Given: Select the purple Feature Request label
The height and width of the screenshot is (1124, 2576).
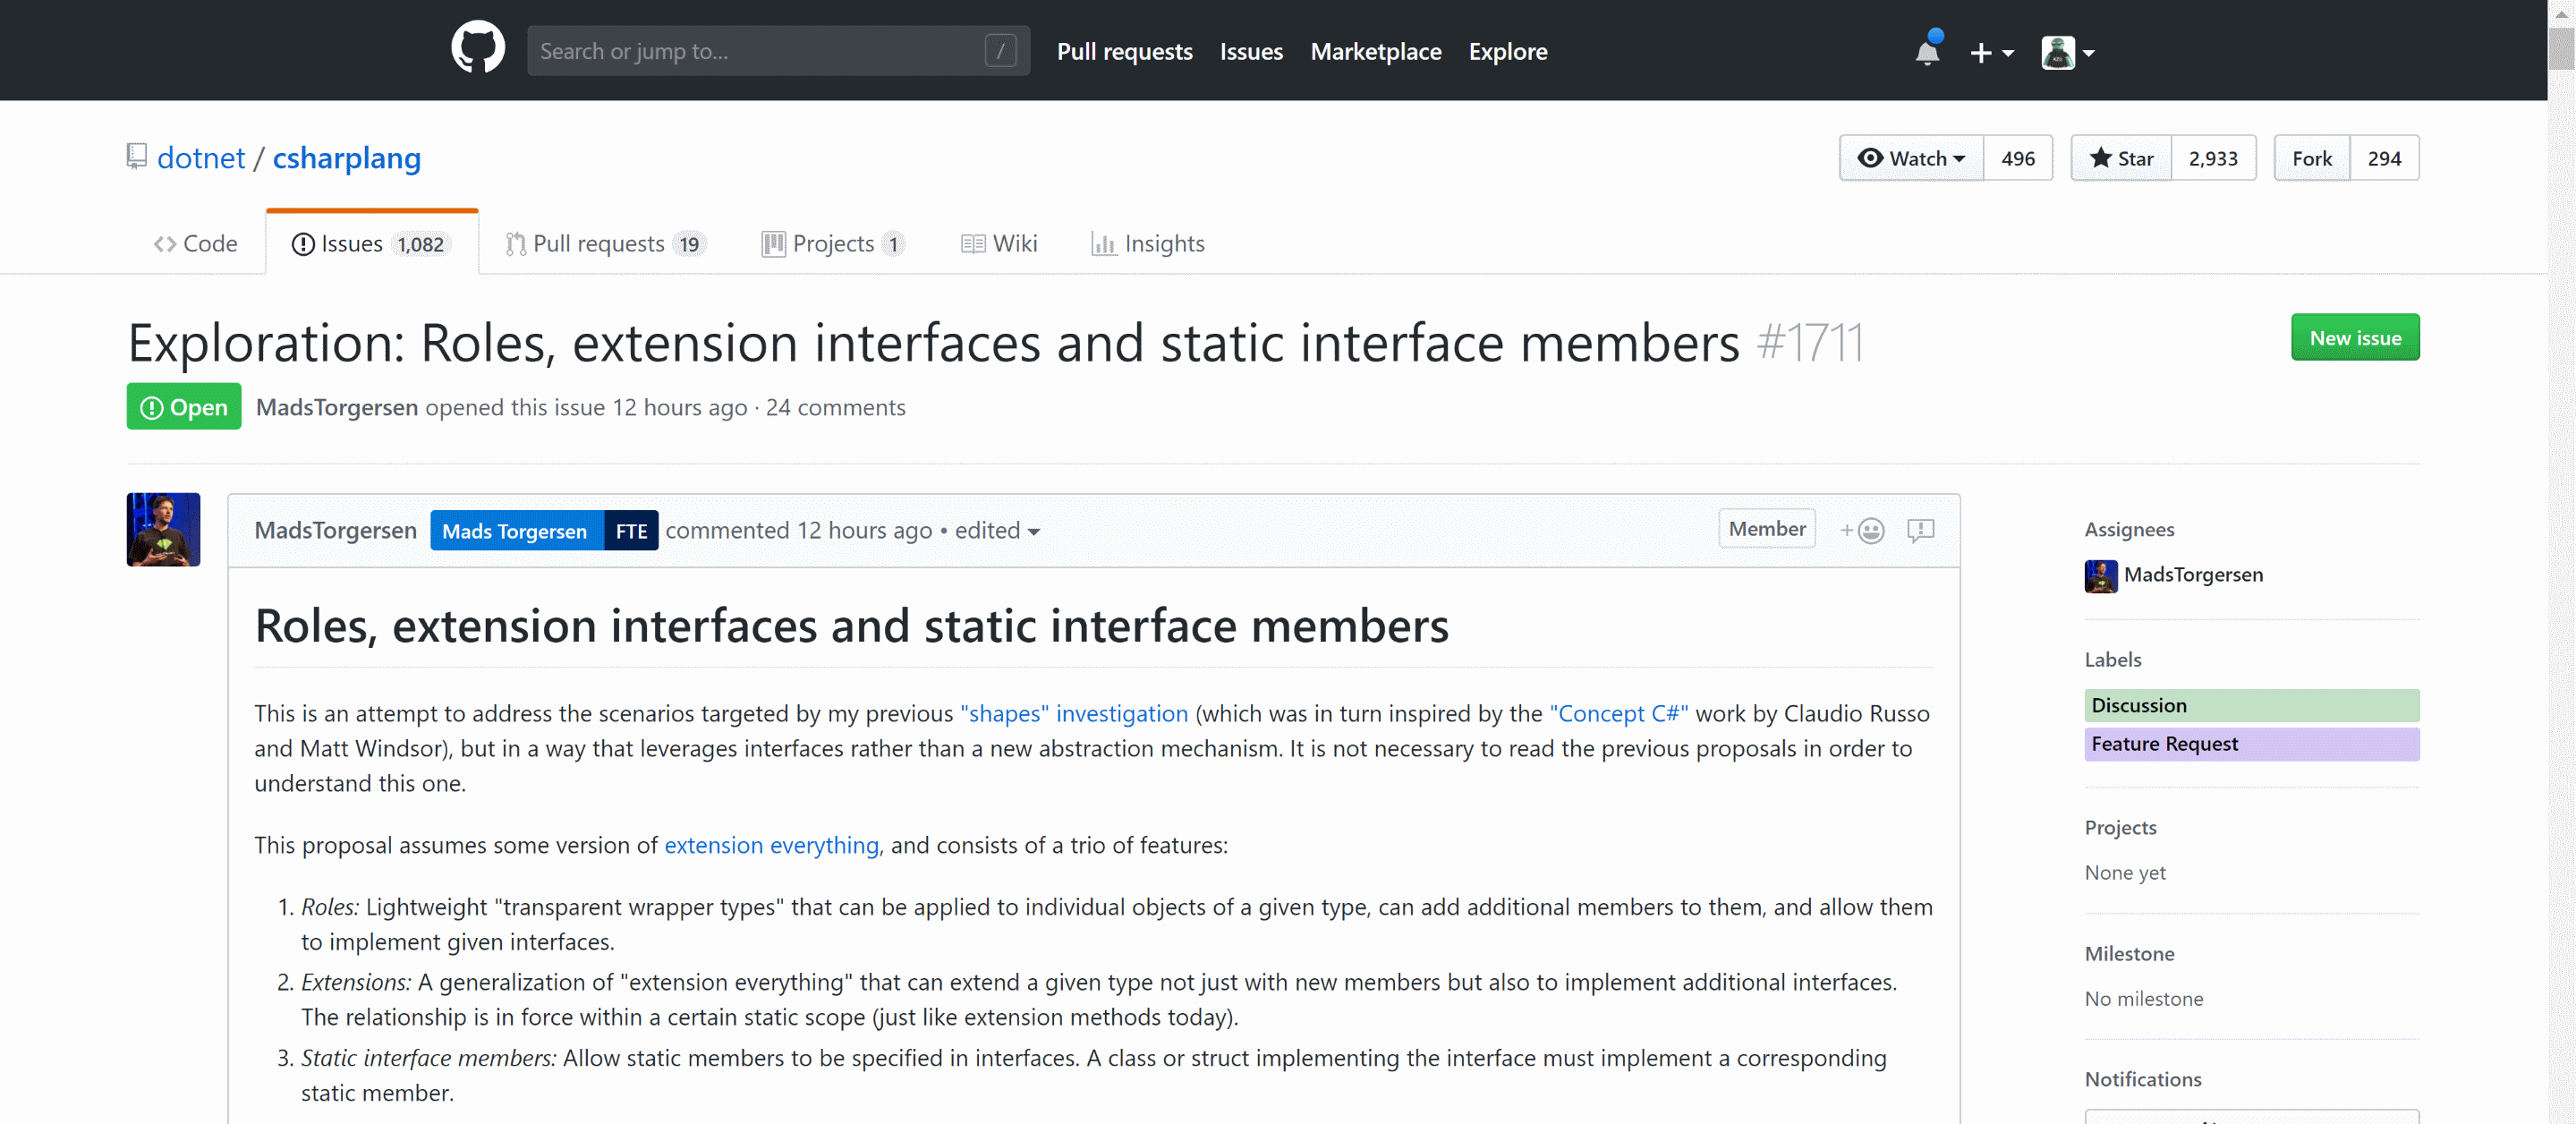Looking at the screenshot, I should click(x=2252, y=745).
